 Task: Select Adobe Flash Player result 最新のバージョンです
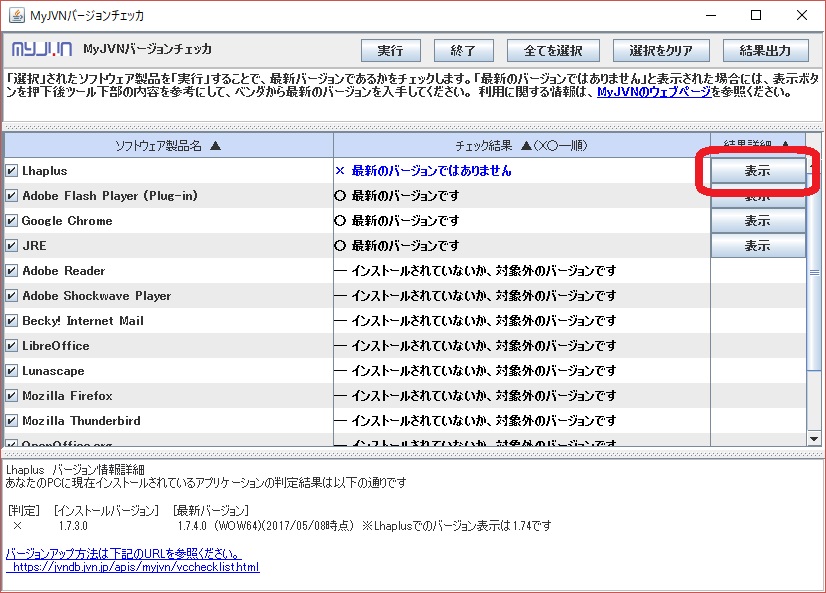tap(405, 196)
